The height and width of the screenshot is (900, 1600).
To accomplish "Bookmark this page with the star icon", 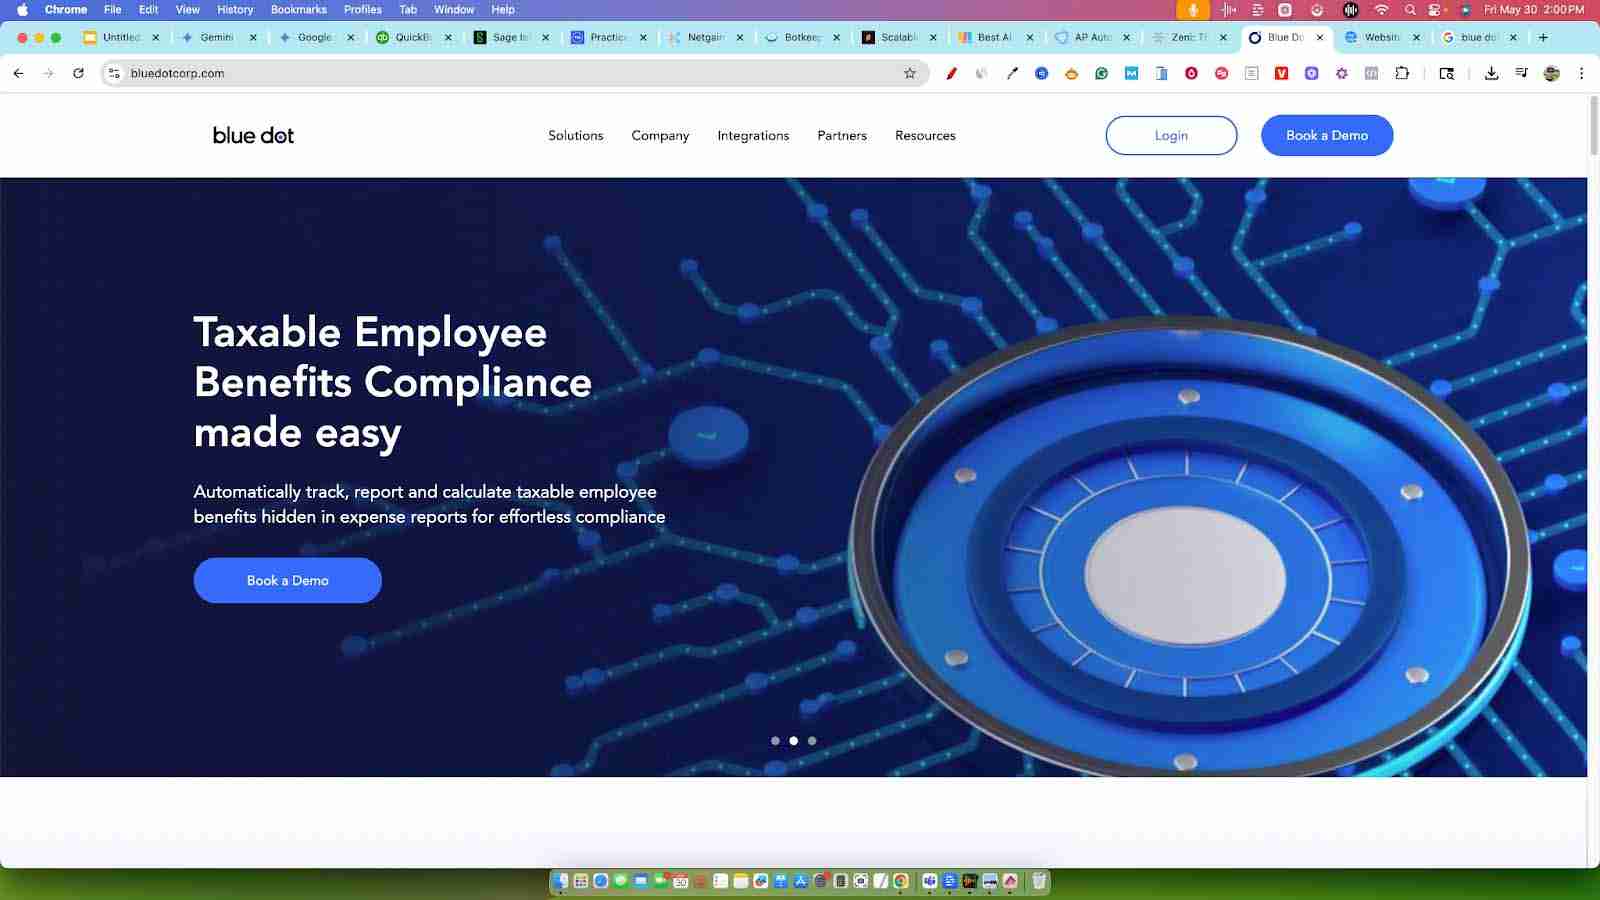I will click(x=909, y=73).
